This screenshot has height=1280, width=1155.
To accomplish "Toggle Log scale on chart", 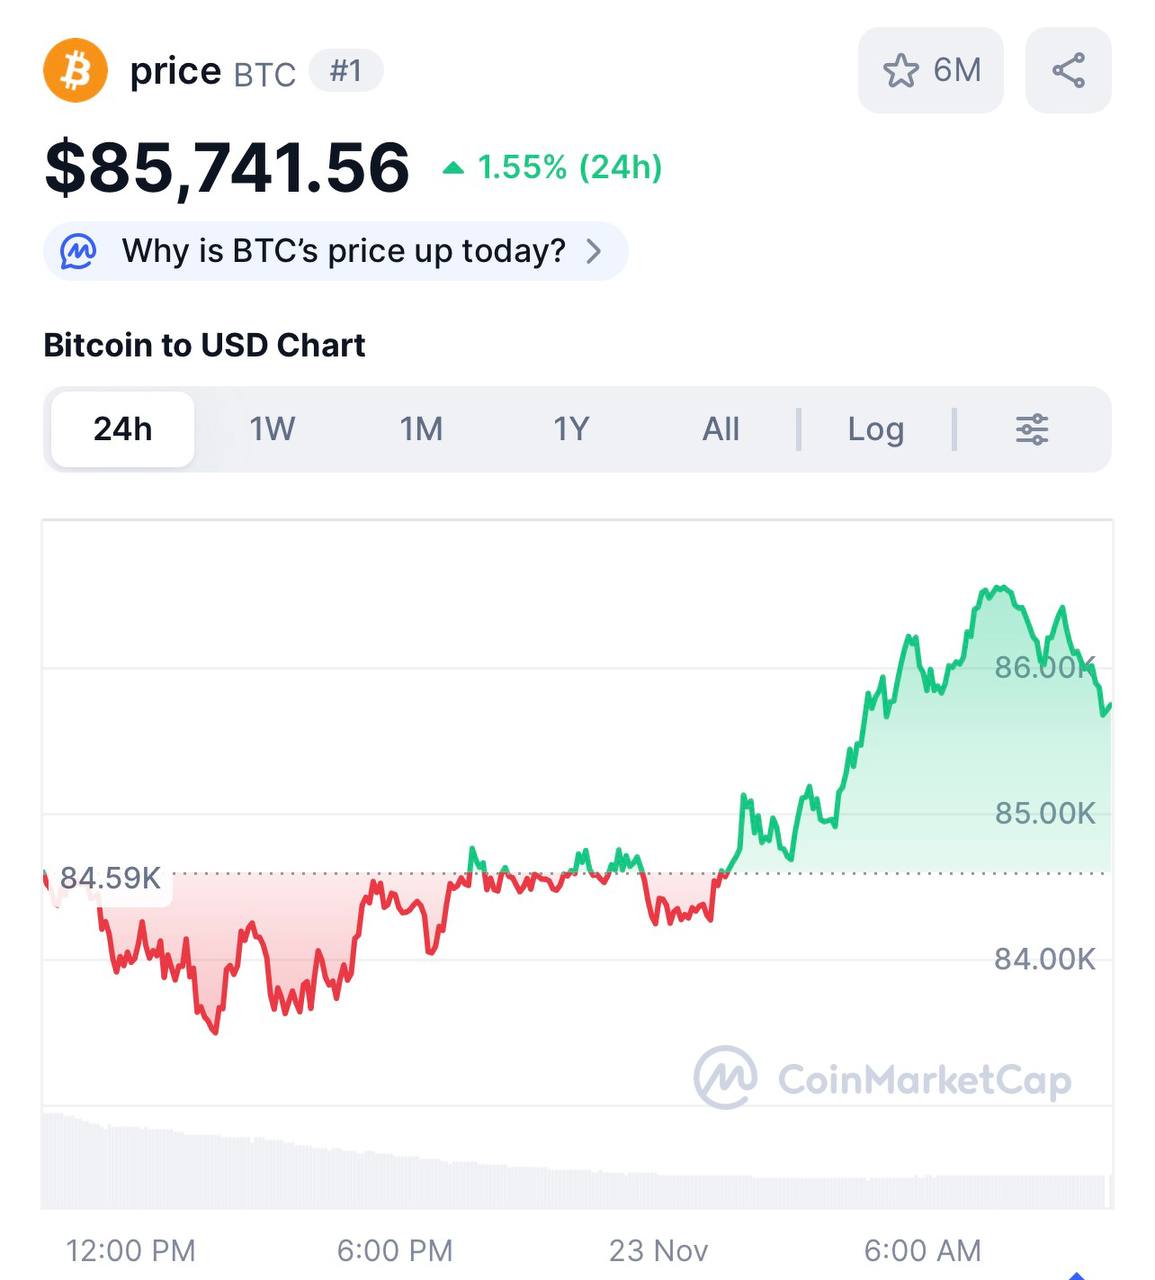I will tap(875, 429).
